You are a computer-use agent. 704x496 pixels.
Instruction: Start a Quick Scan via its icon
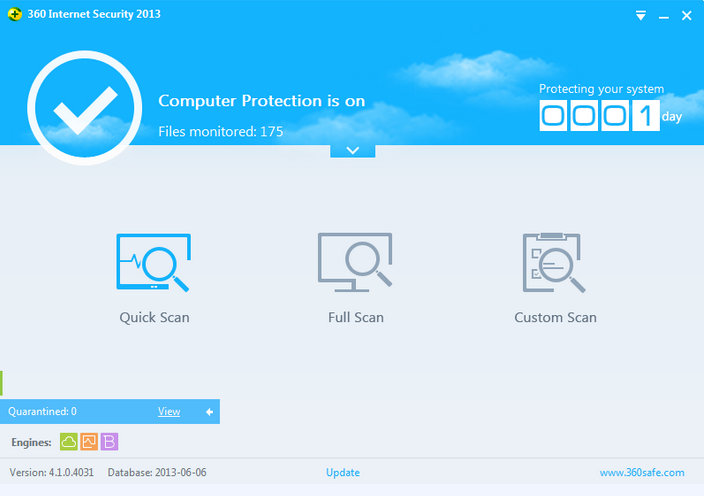click(154, 263)
